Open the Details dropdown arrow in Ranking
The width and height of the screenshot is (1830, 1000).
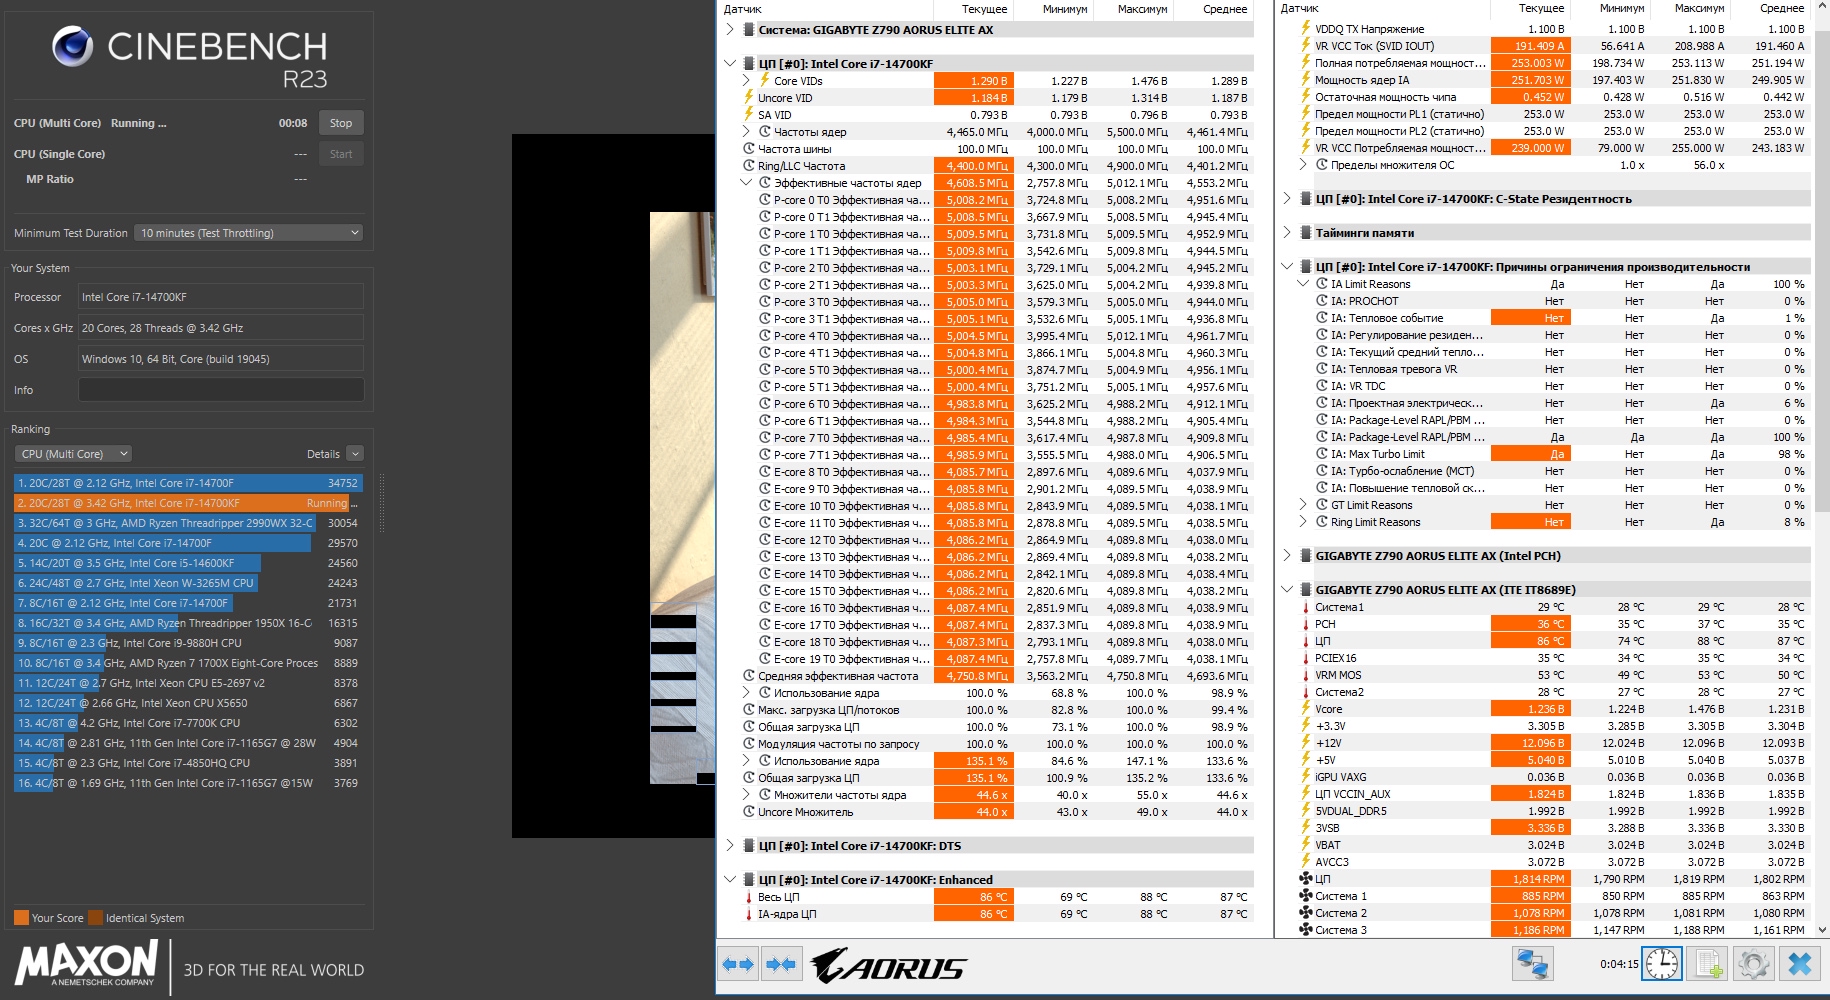355,454
